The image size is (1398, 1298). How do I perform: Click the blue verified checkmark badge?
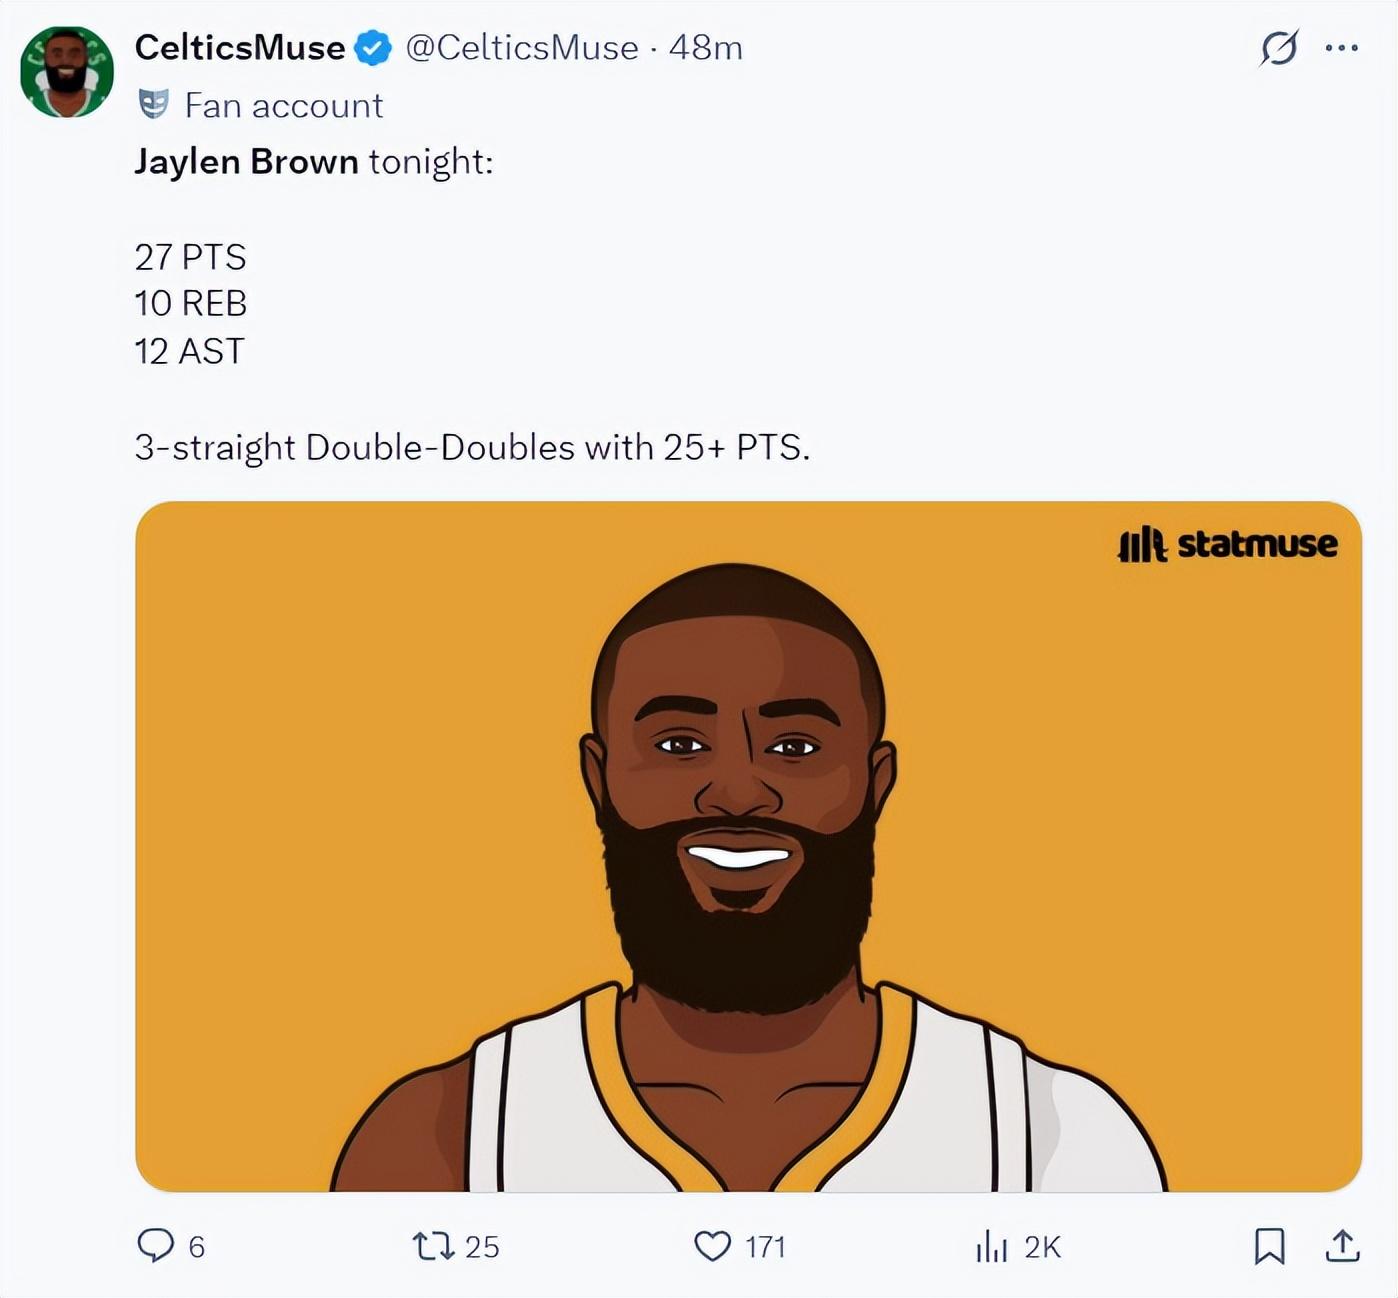click(374, 48)
